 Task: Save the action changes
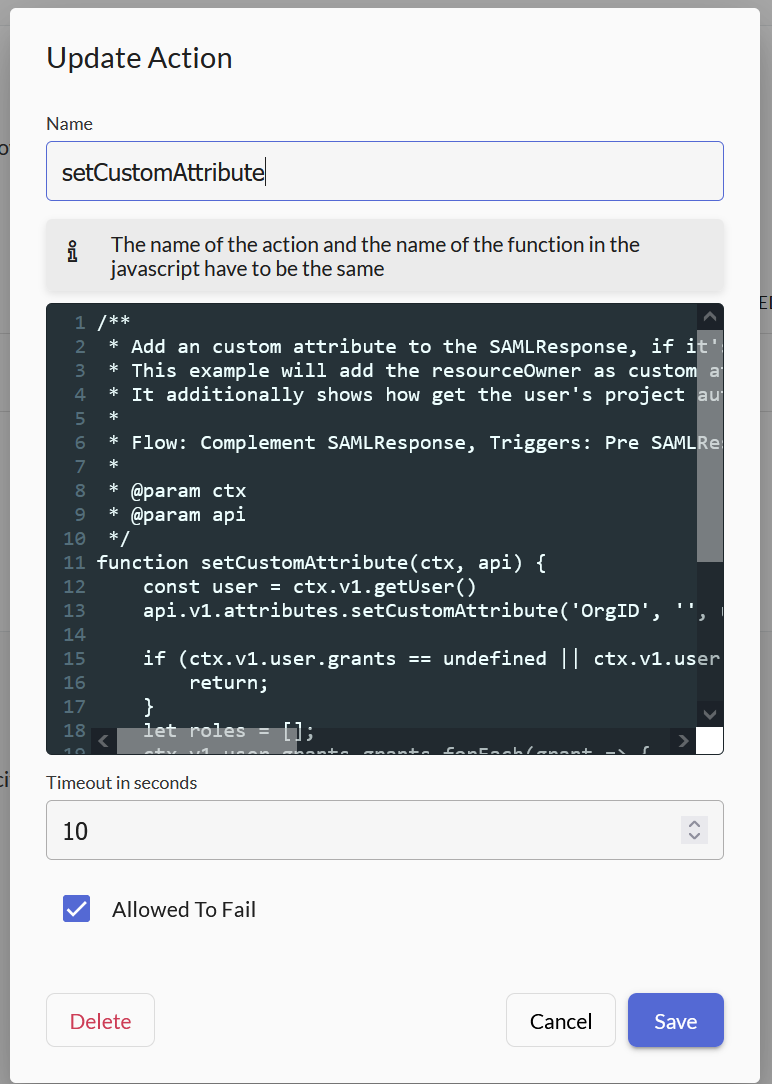click(x=675, y=1020)
